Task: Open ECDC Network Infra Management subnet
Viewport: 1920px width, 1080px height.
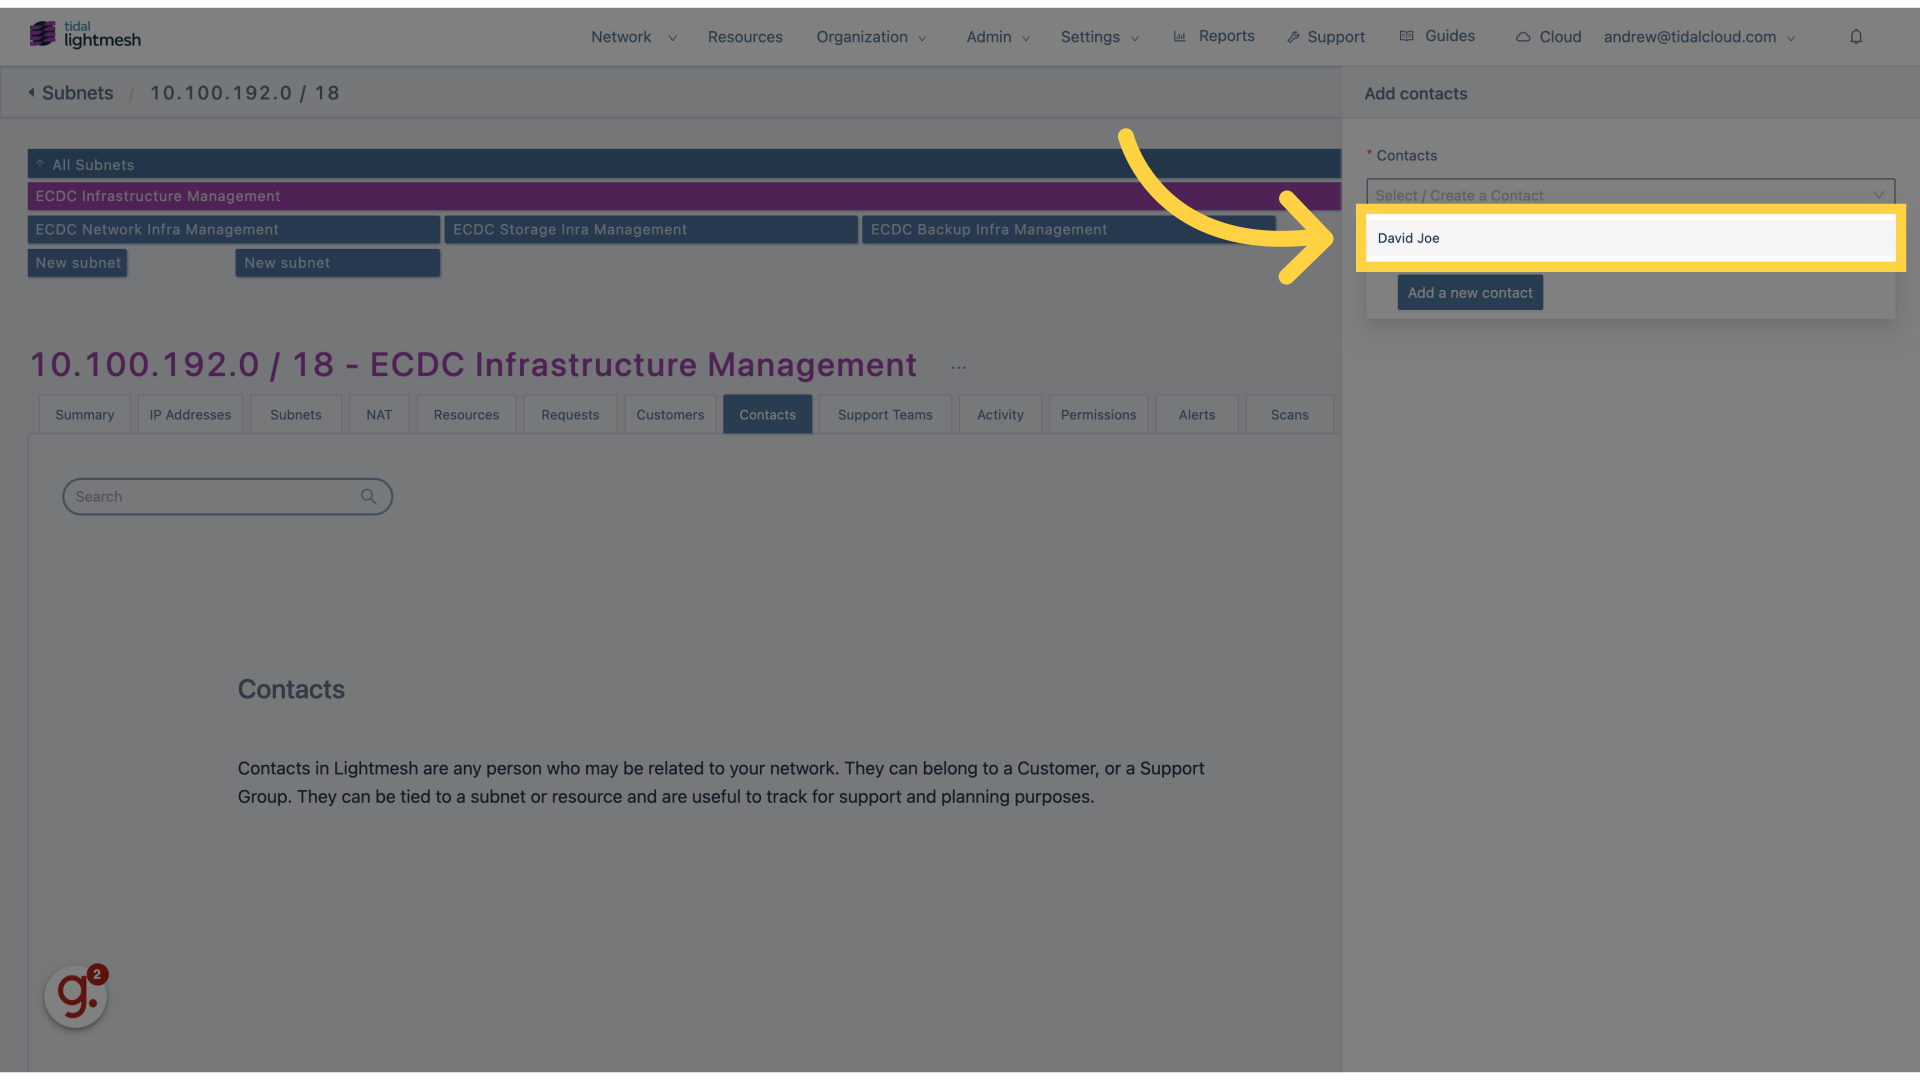Action: click(x=234, y=229)
